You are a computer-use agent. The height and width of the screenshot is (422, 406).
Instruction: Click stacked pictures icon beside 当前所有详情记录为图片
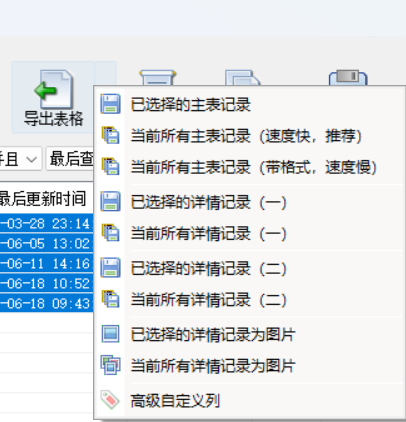[x=110, y=365]
